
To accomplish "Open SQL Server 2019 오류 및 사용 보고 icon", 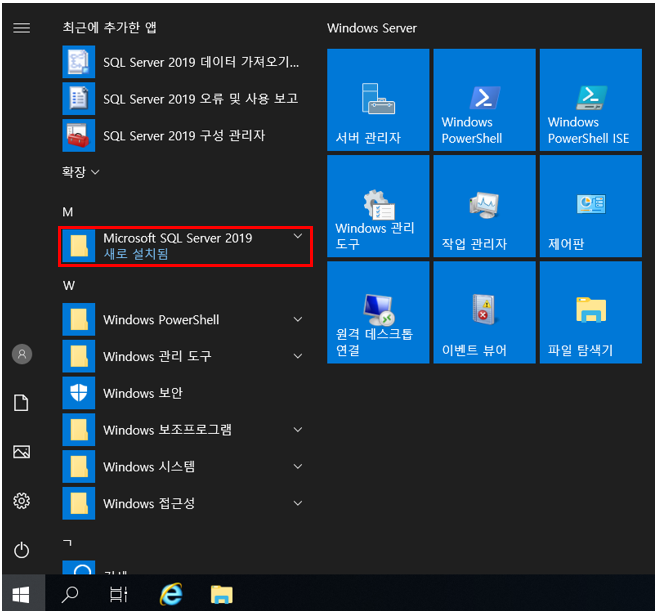I will pyautogui.click(x=79, y=99).
